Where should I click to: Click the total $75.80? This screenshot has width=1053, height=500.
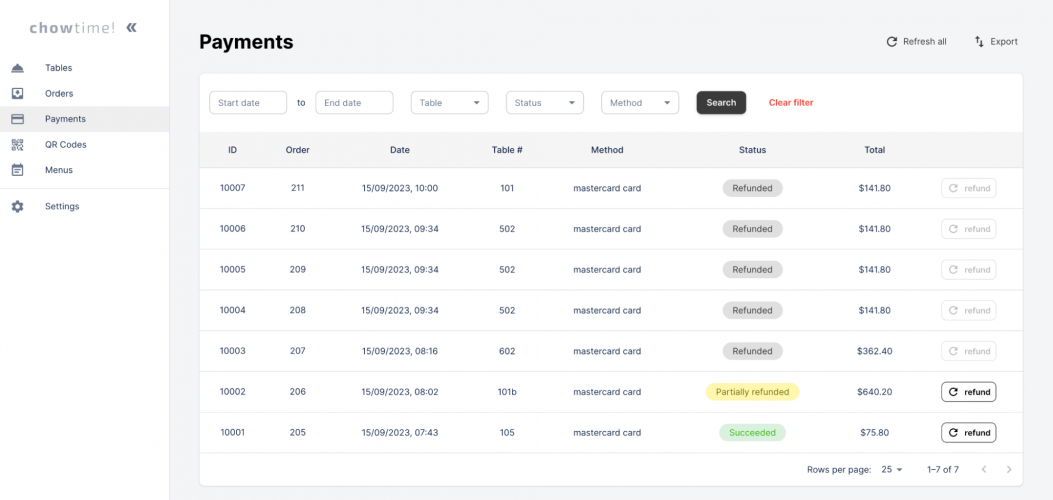(874, 433)
